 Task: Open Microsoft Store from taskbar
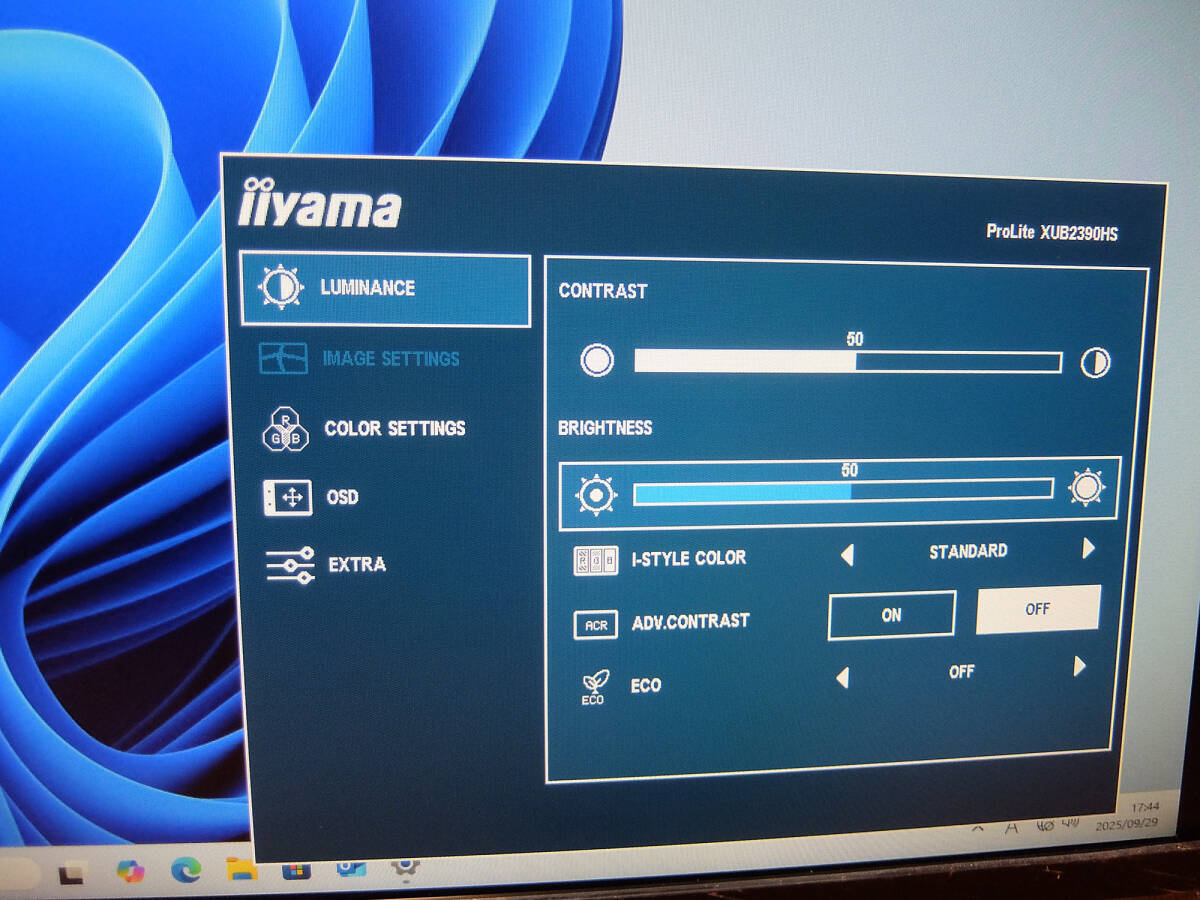point(296,868)
